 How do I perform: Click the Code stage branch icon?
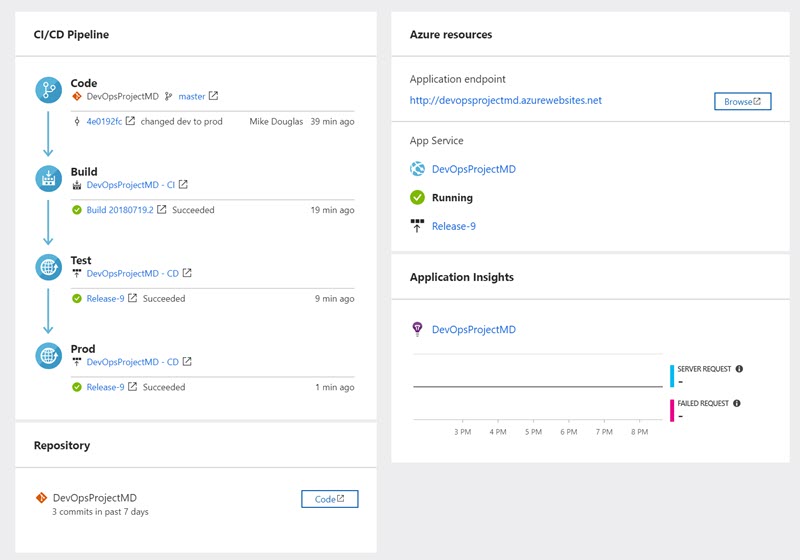pyautogui.click(x=48, y=90)
